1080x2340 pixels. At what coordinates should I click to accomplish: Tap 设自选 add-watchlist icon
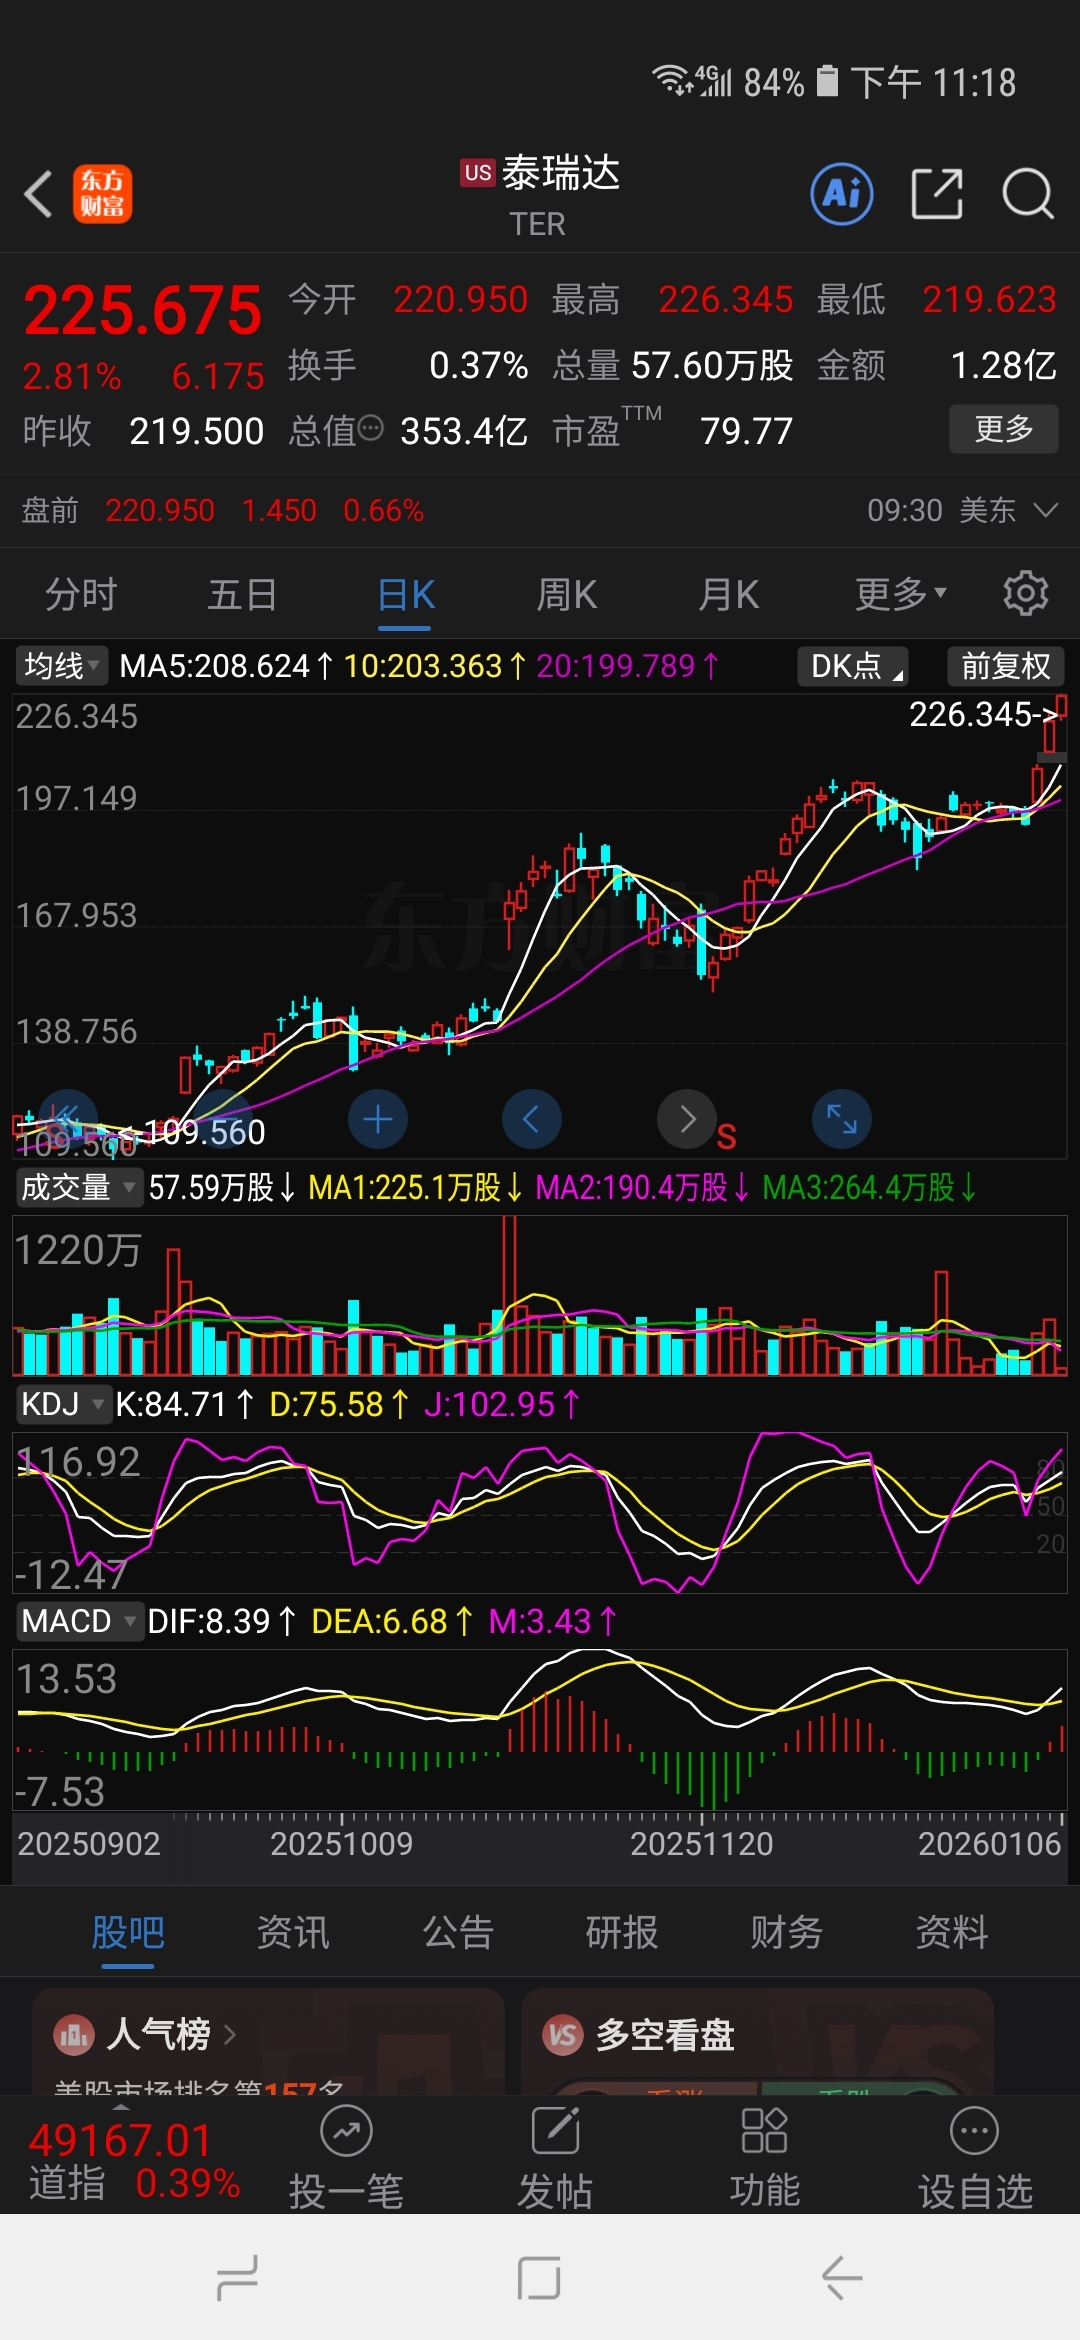click(974, 2132)
